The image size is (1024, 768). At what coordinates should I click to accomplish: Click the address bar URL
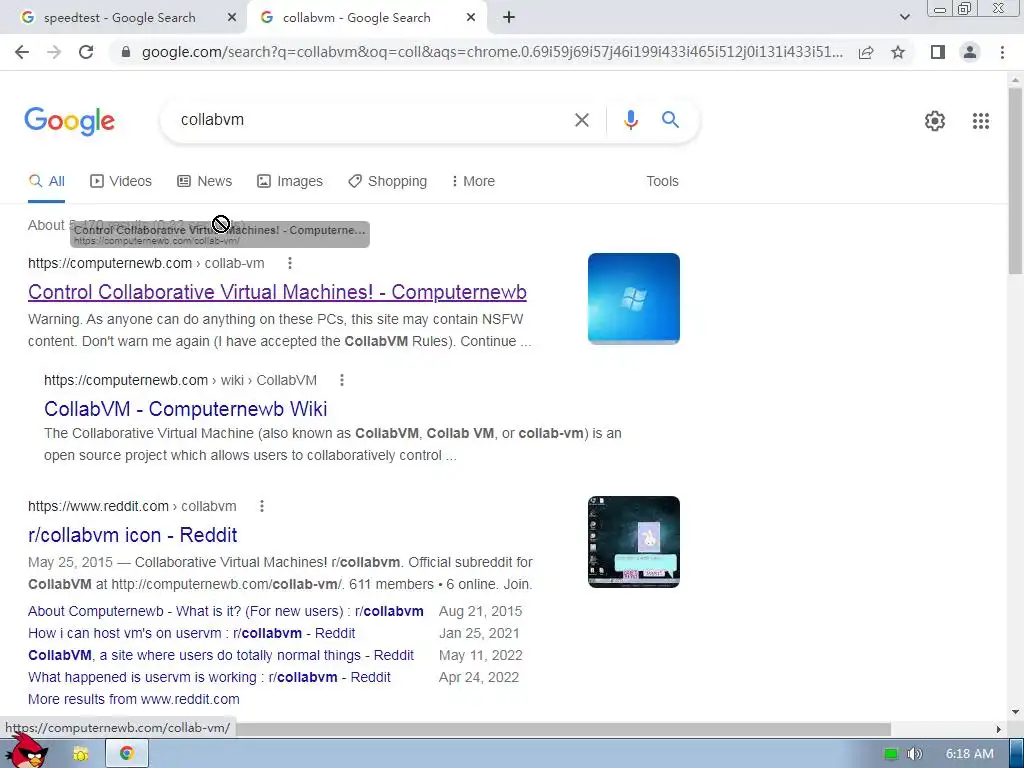(492, 52)
